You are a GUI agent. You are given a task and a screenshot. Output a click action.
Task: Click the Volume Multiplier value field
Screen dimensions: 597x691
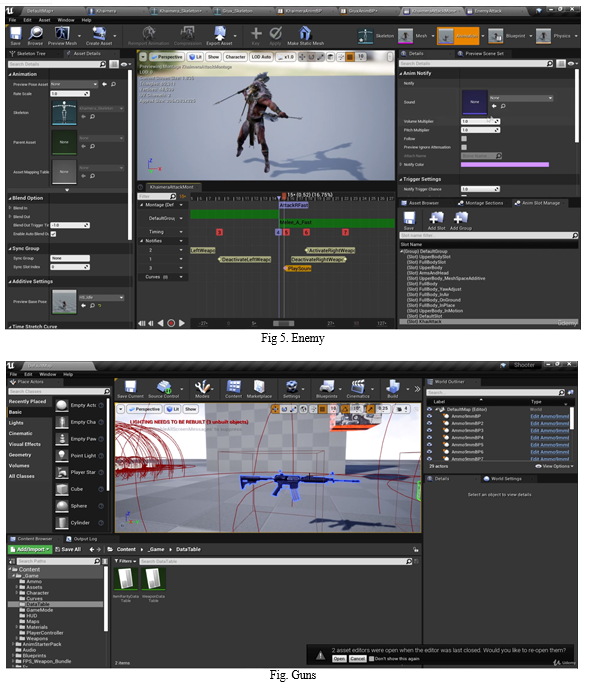point(480,121)
